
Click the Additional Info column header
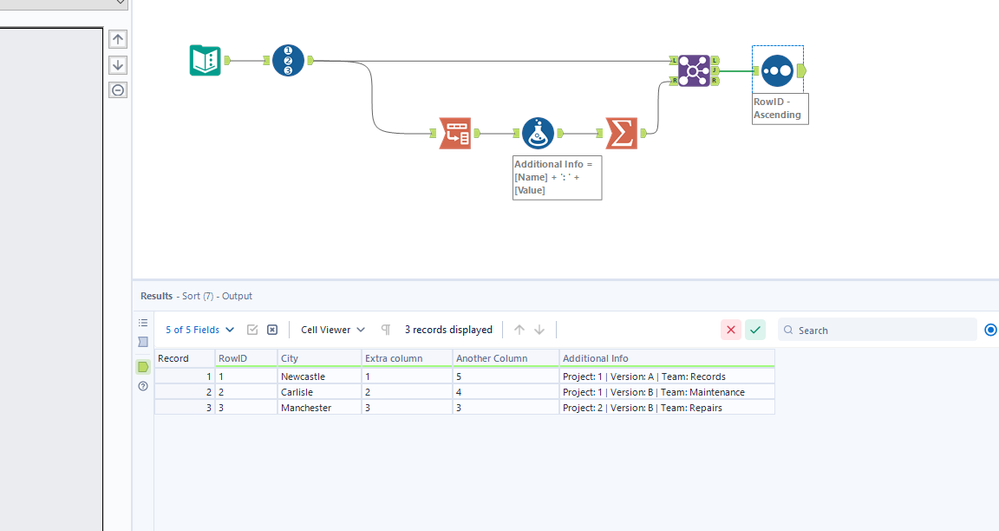click(666, 358)
